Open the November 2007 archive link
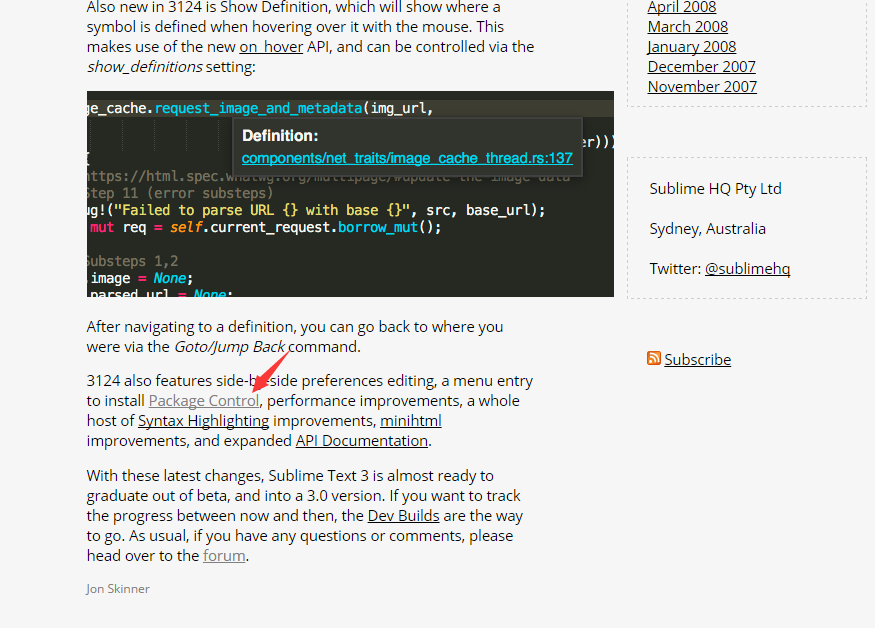This screenshot has width=875, height=628. pos(702,87)
